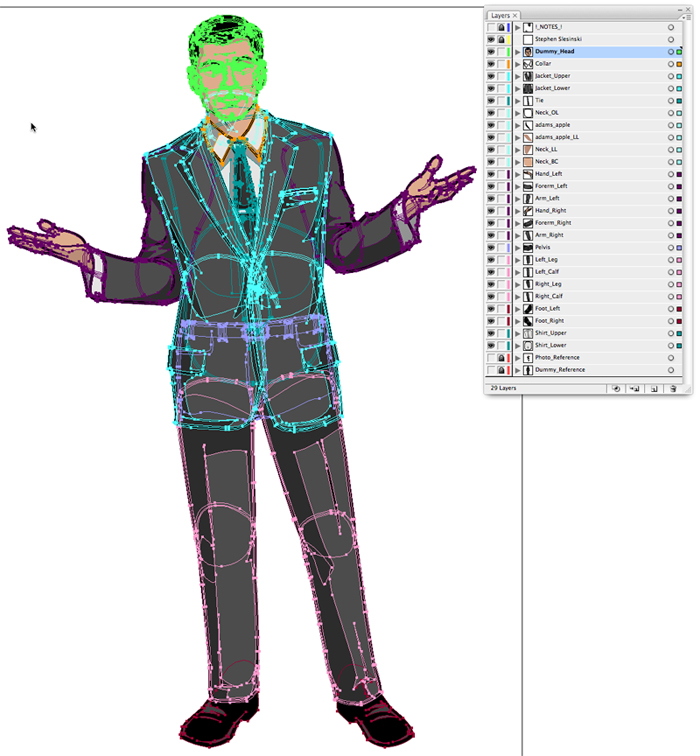This screenshot has height=756, width=700.
Task: Hide the Pelvis layer via eye icon
Action: 491,248
